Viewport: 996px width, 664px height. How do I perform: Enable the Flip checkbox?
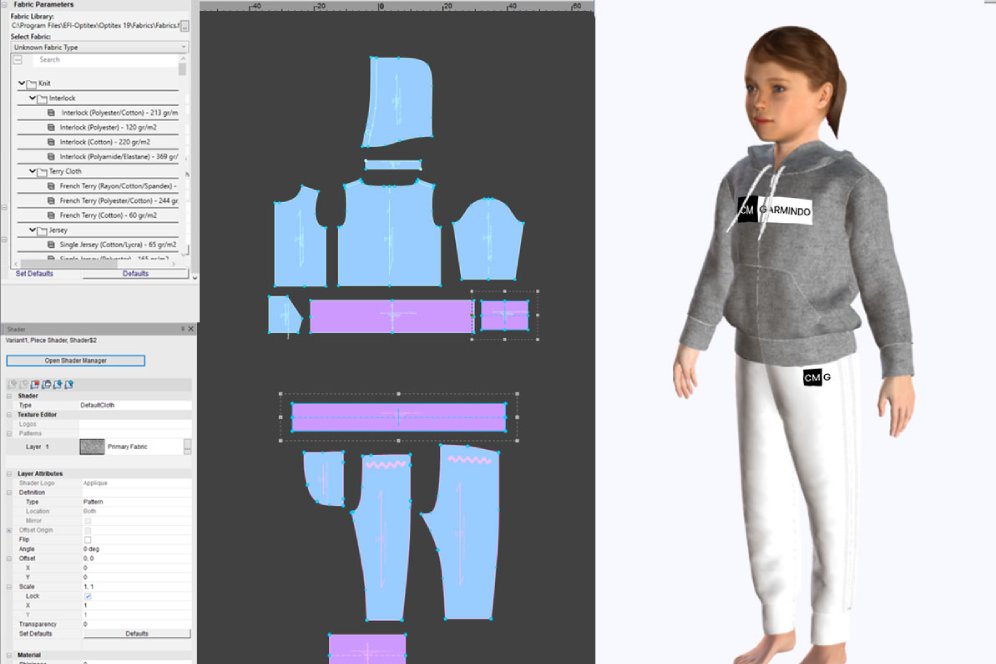point(88,540)
